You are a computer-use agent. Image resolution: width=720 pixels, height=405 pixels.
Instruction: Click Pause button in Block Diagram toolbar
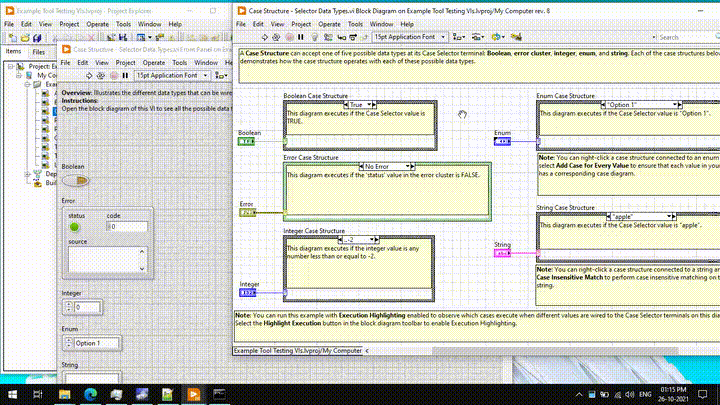click(301, 37)
